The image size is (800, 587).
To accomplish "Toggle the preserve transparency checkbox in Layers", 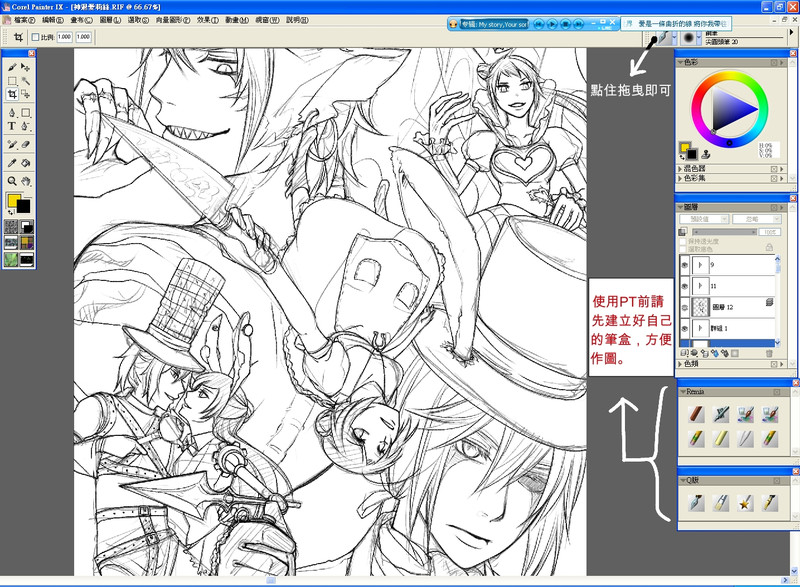I will 683,241.
